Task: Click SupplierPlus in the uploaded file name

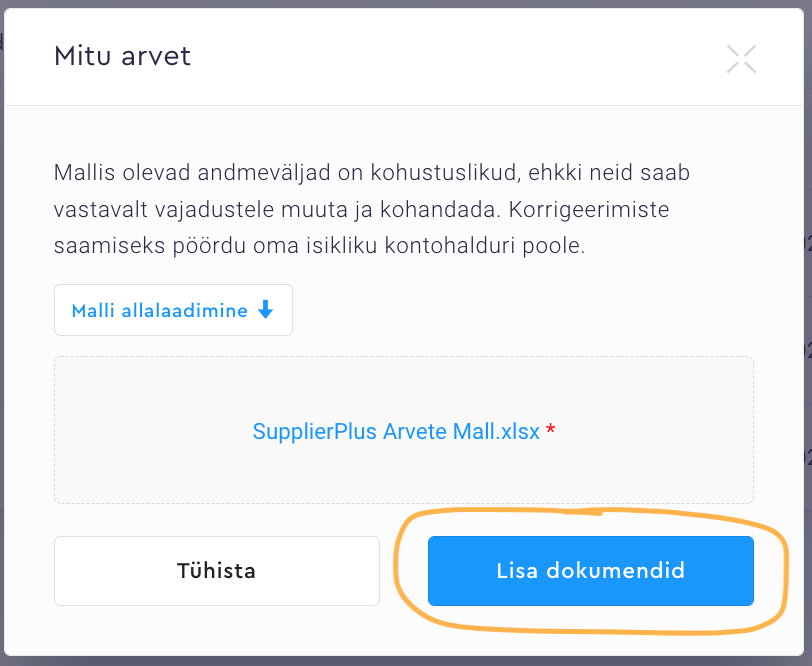Action: click(315, 432)
